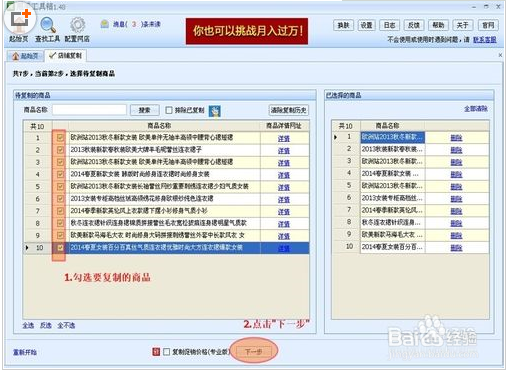Screen dimensions: 506x373
Task: Click the 反馈 button
Action: click(414, 25)
